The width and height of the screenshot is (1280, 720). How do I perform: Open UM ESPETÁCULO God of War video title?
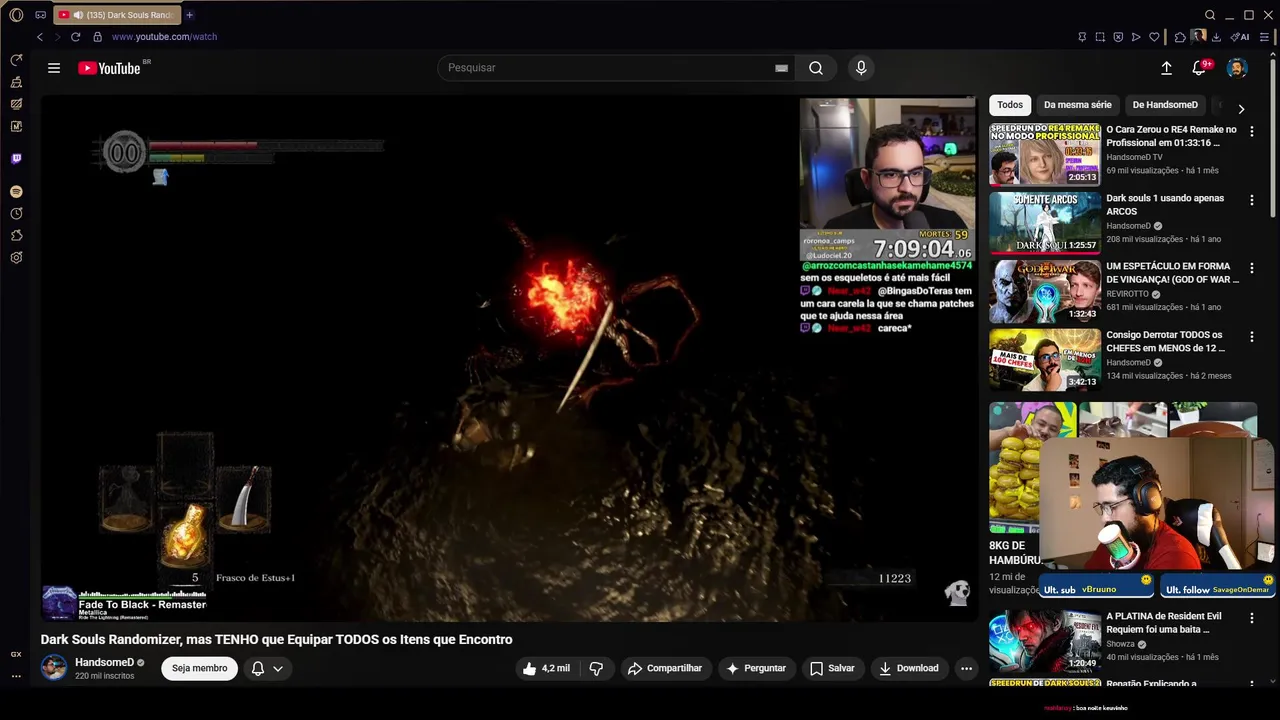[1172, 273]
